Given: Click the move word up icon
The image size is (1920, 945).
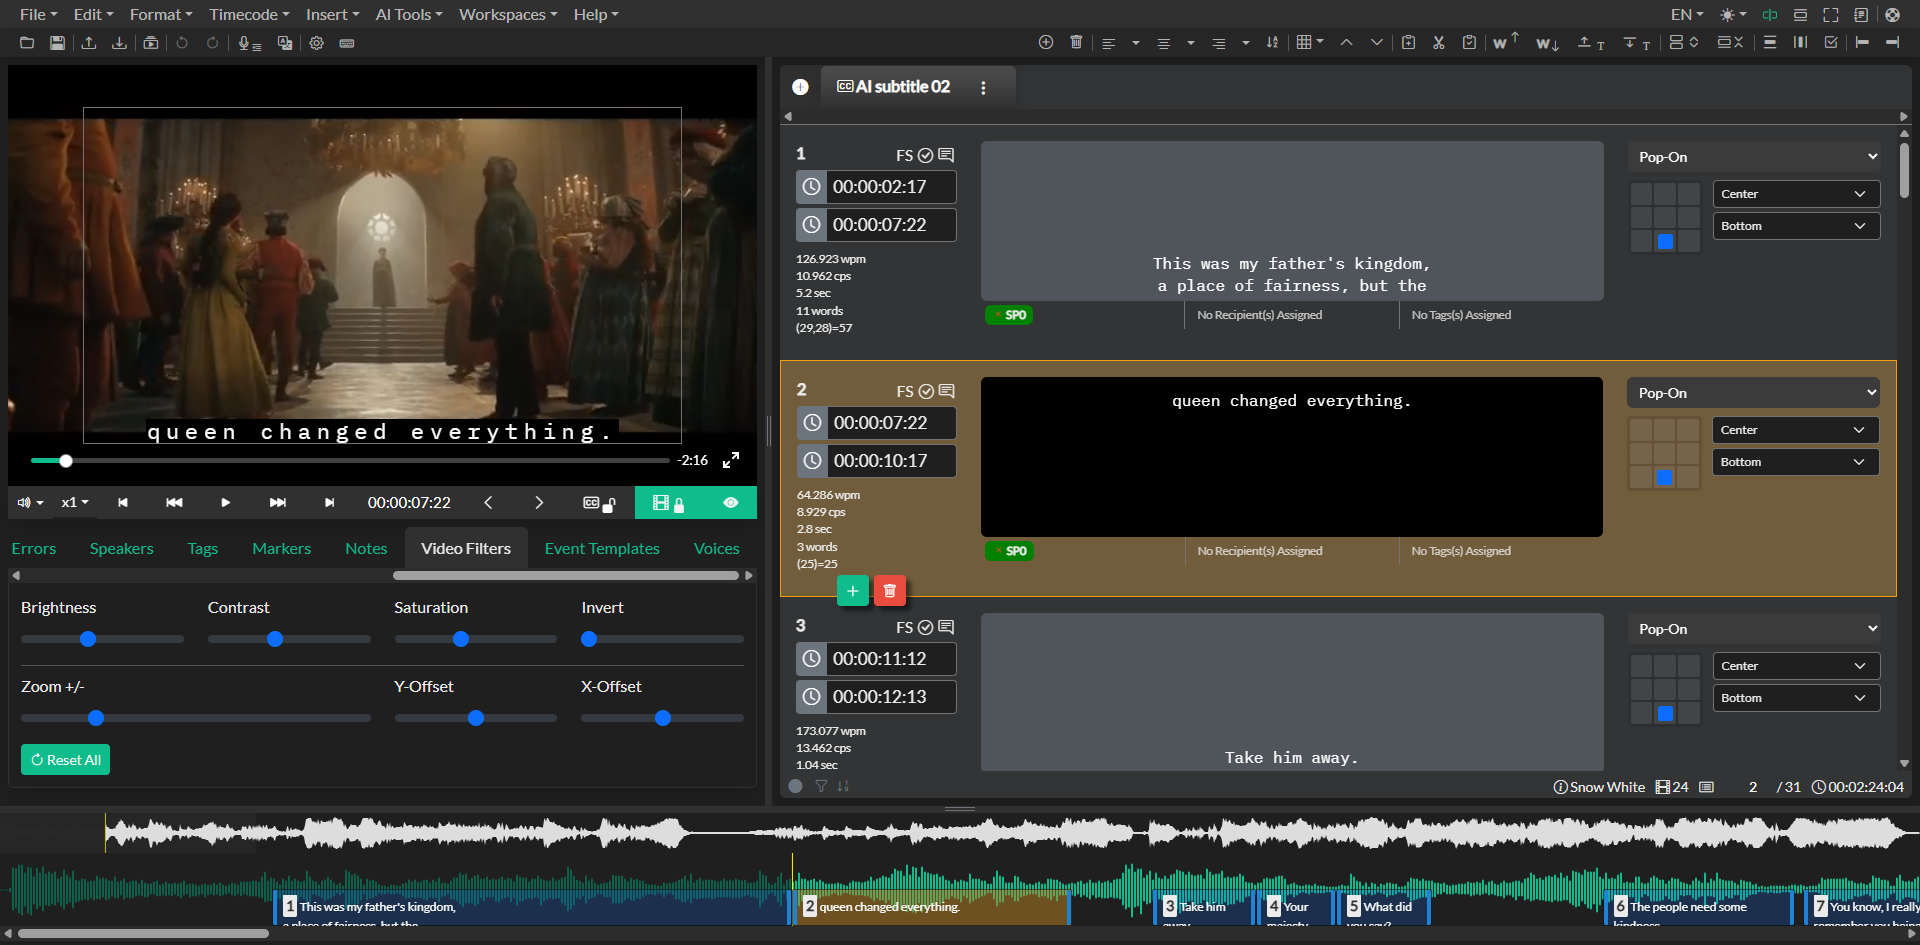Looking at the screenshot, I should 1505,42.
